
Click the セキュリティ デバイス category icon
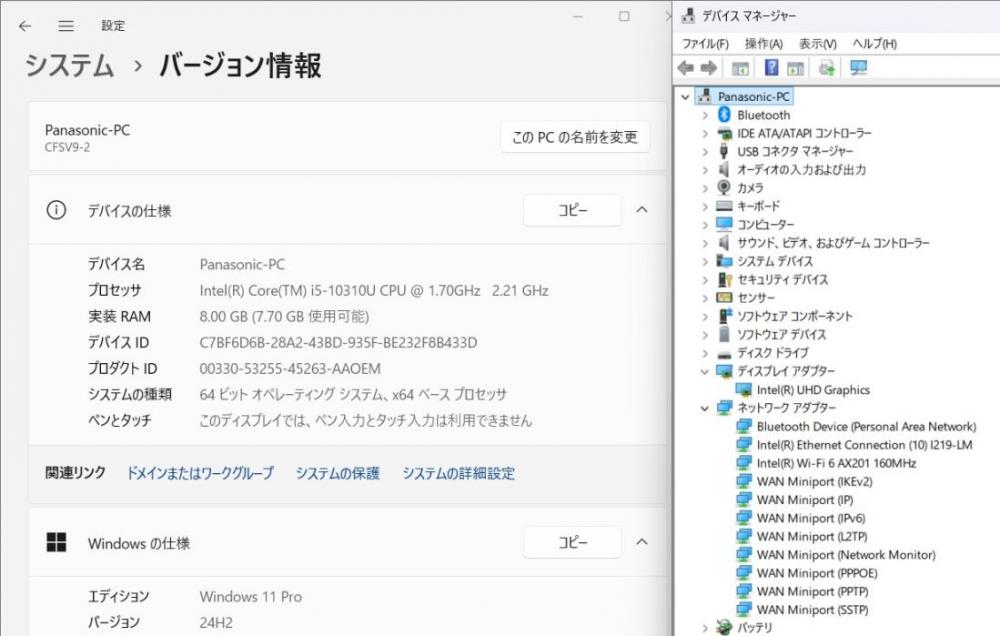724,279
